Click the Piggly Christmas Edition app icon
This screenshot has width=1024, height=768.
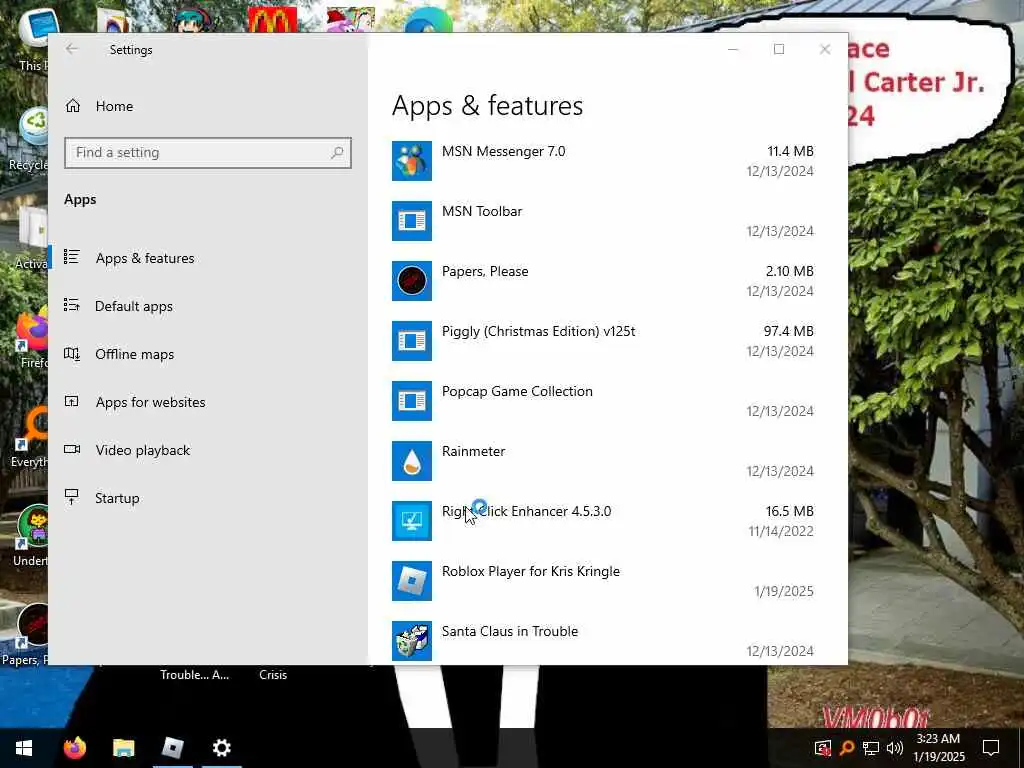click(x=411, y=341)
